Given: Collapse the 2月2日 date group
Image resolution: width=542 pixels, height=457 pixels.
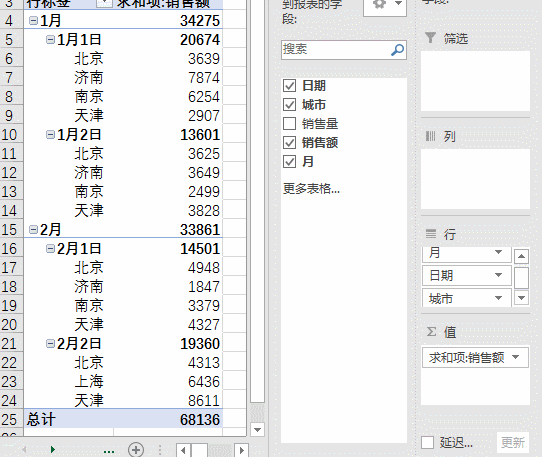Looking at the screenshot, I should (50, 344).
